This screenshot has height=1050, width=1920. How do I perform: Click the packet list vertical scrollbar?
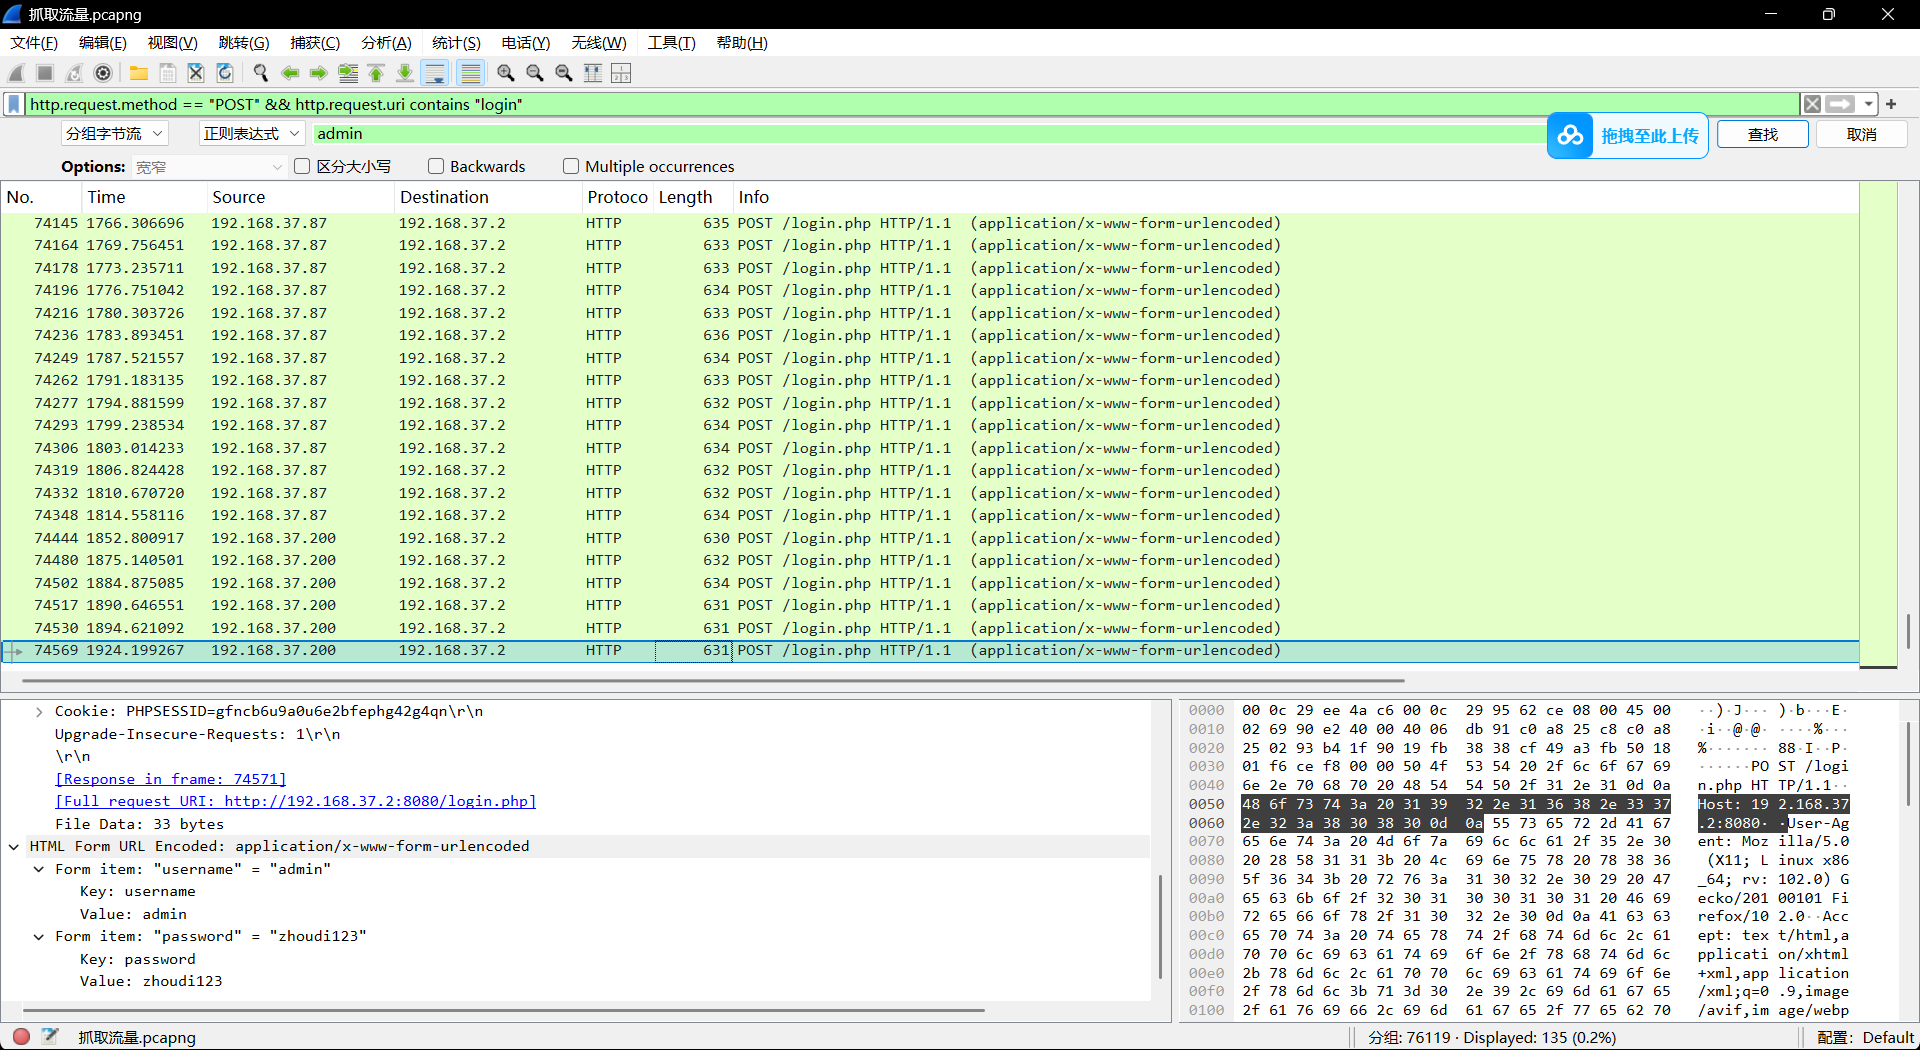[x=1909, y=630]
